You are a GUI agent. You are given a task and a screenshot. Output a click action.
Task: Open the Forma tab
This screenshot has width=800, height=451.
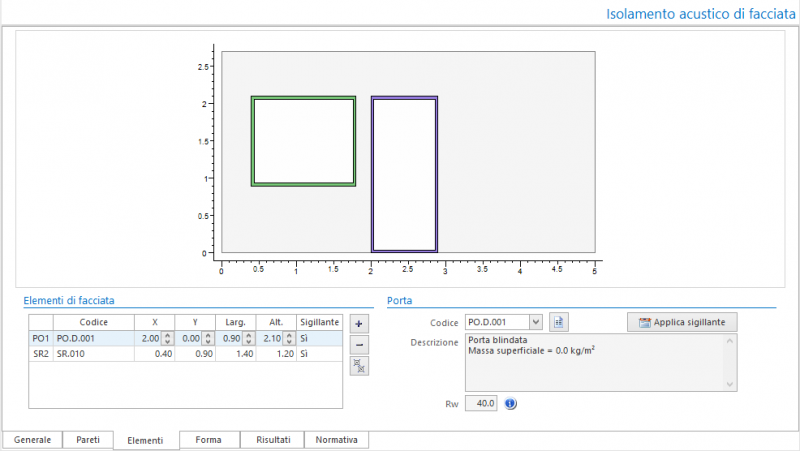tap(209, 440)
